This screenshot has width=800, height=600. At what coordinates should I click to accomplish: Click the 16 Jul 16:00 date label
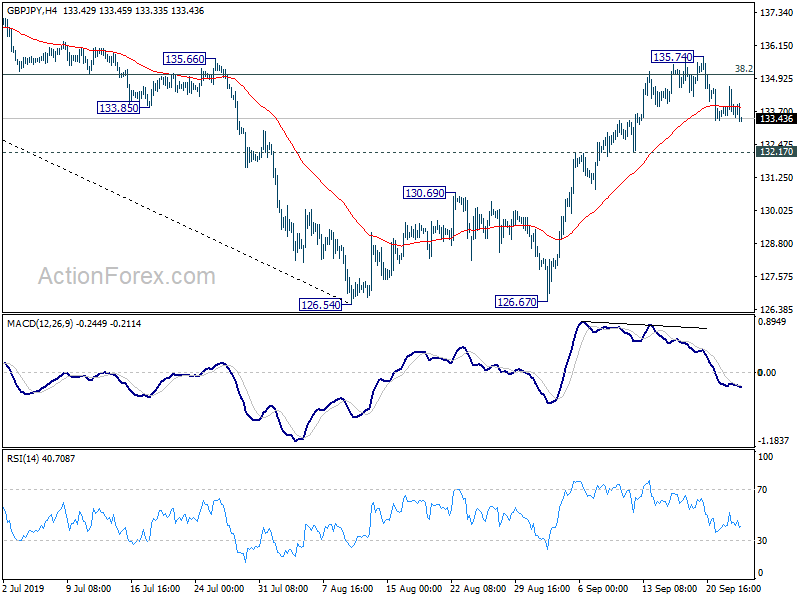pyautogui.click(x=155, y=588)
